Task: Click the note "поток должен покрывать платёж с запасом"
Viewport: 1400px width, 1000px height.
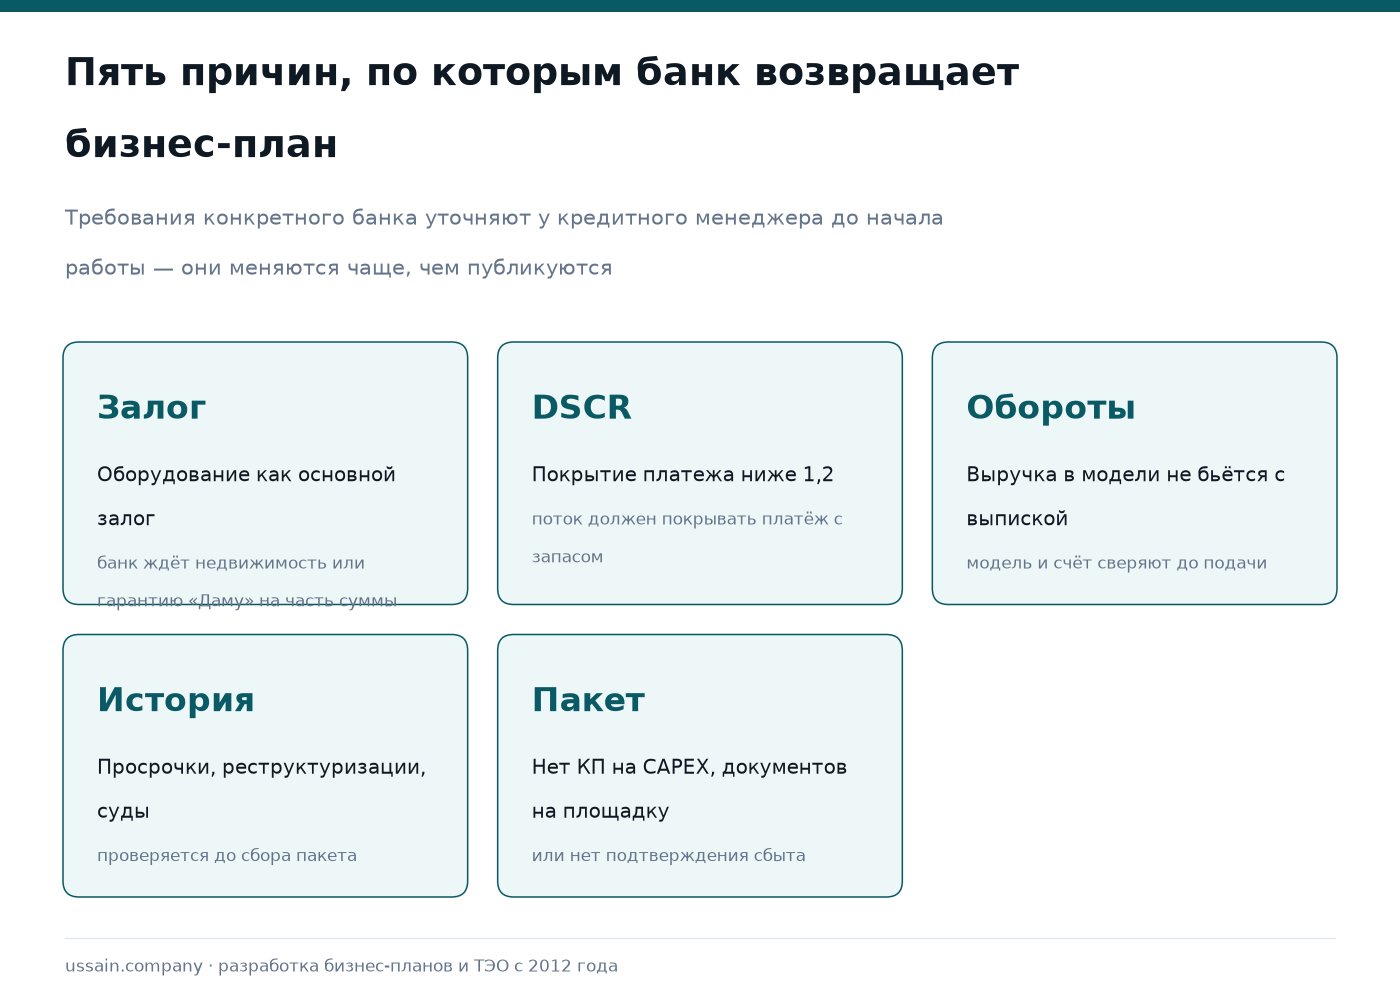Action: click(687, 538)
